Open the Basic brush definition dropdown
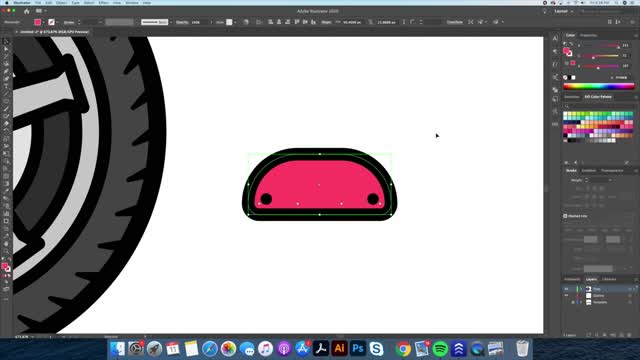 click(x=171, y=22)
